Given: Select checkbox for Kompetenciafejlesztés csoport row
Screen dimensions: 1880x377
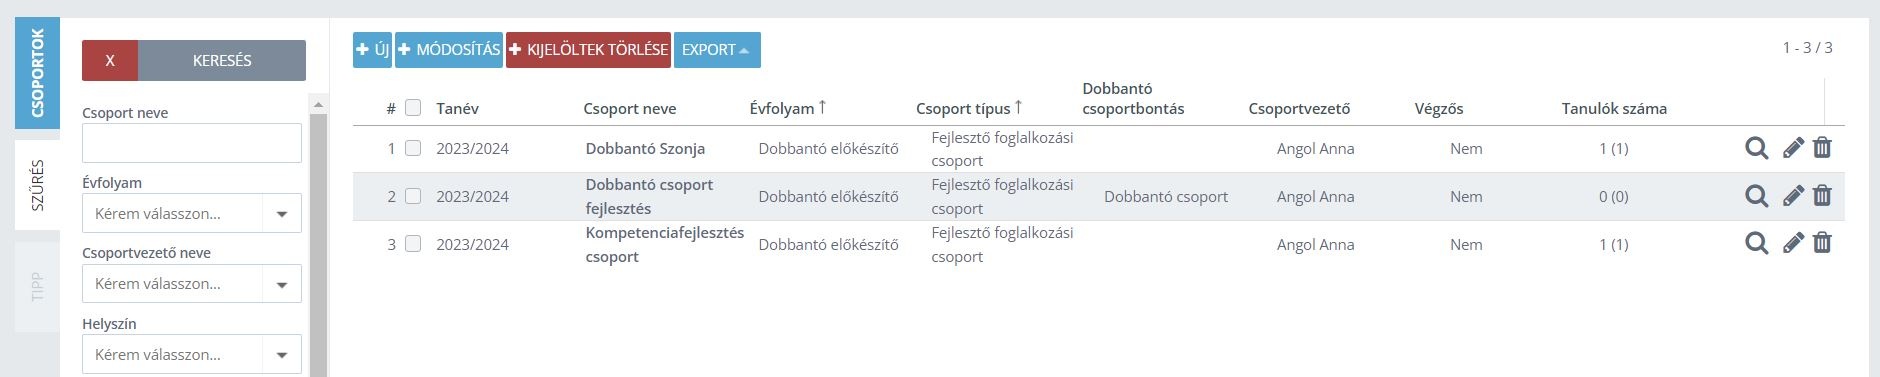Looking at the screenshot, I should (x=413, y=244).
